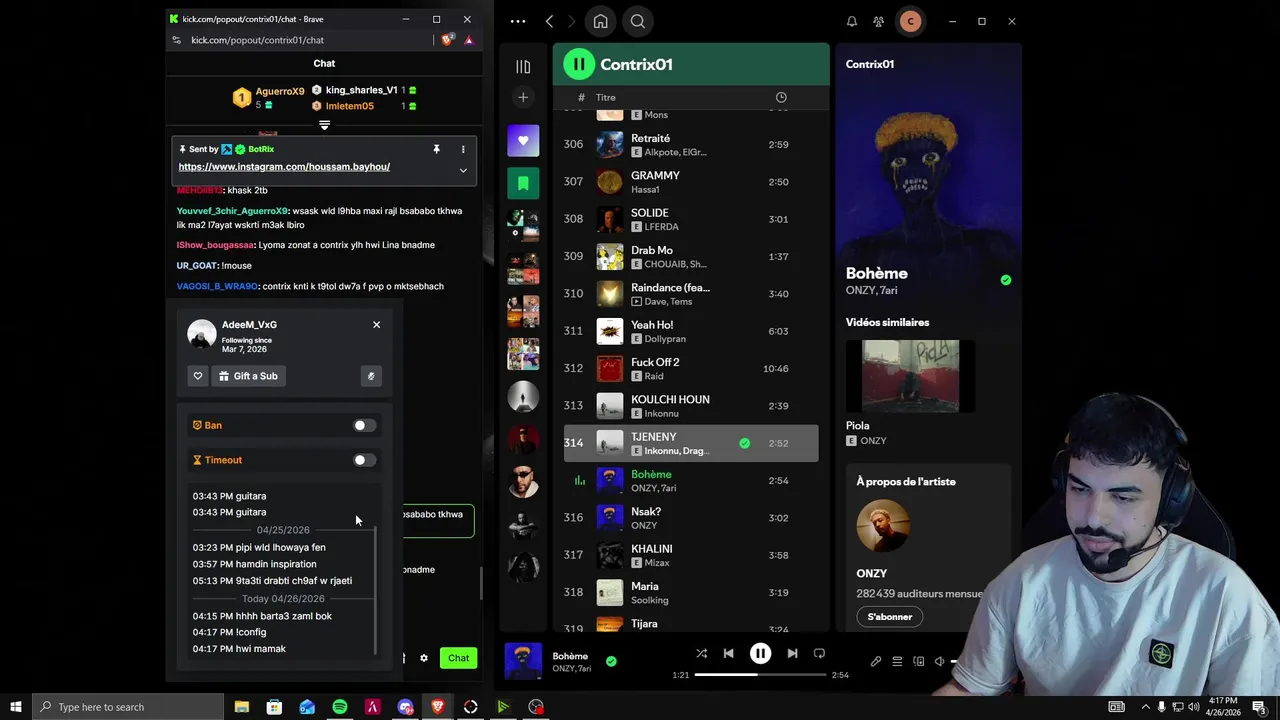Viewport: 1280px width, 720px height.
Task: Open the pinned Instagram link in Kick chat
Action: [284, 167]
